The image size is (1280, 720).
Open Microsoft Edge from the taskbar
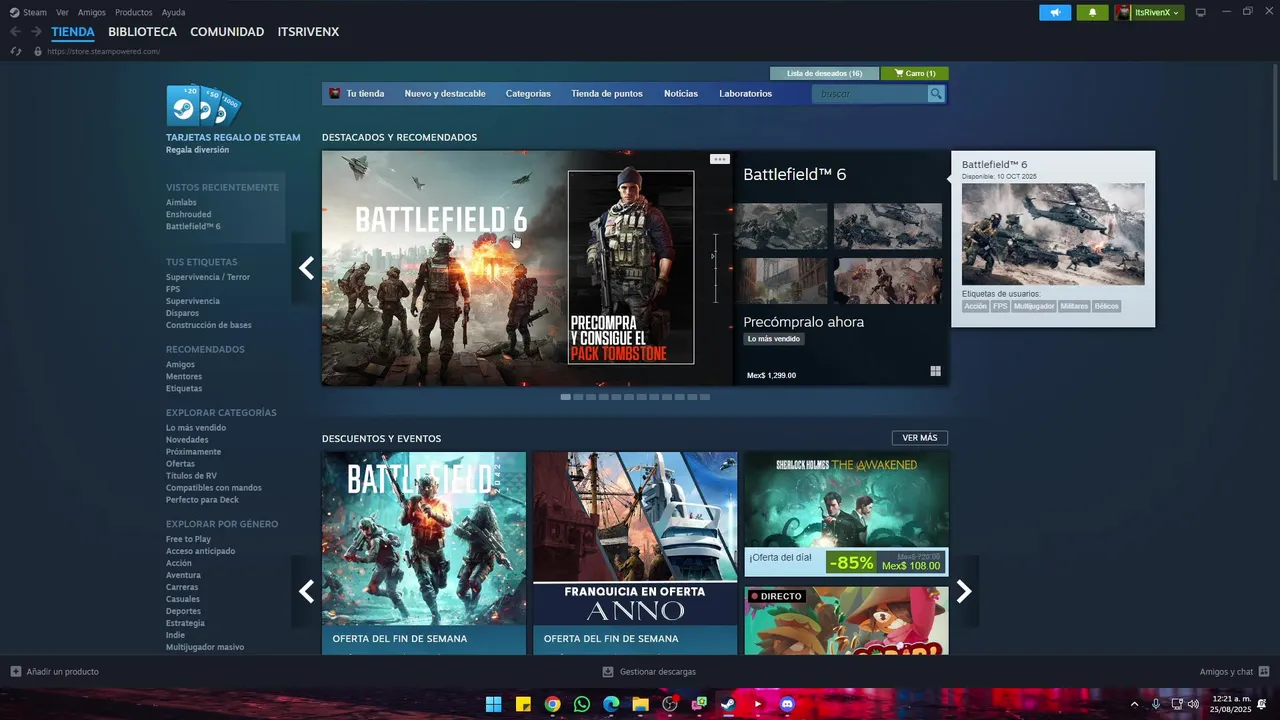tap(611, 704)
